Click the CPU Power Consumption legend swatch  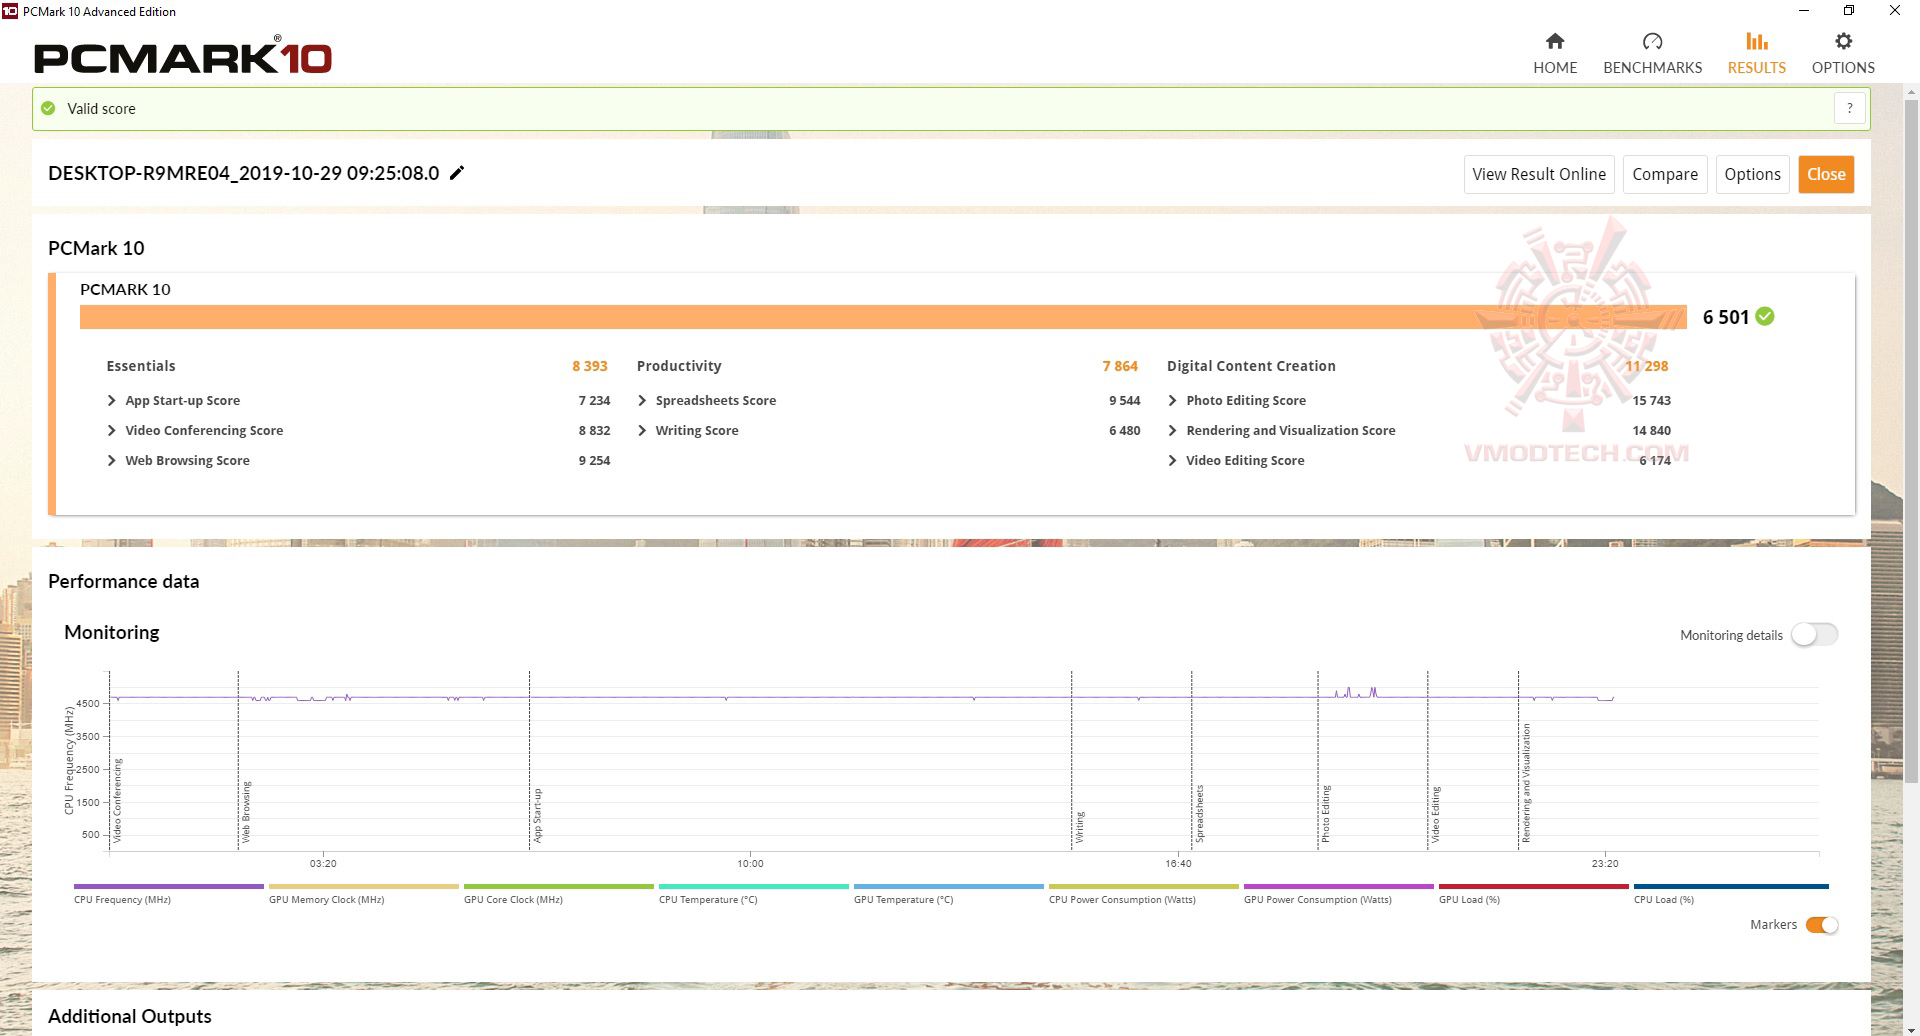click(x=1143, y=886)
